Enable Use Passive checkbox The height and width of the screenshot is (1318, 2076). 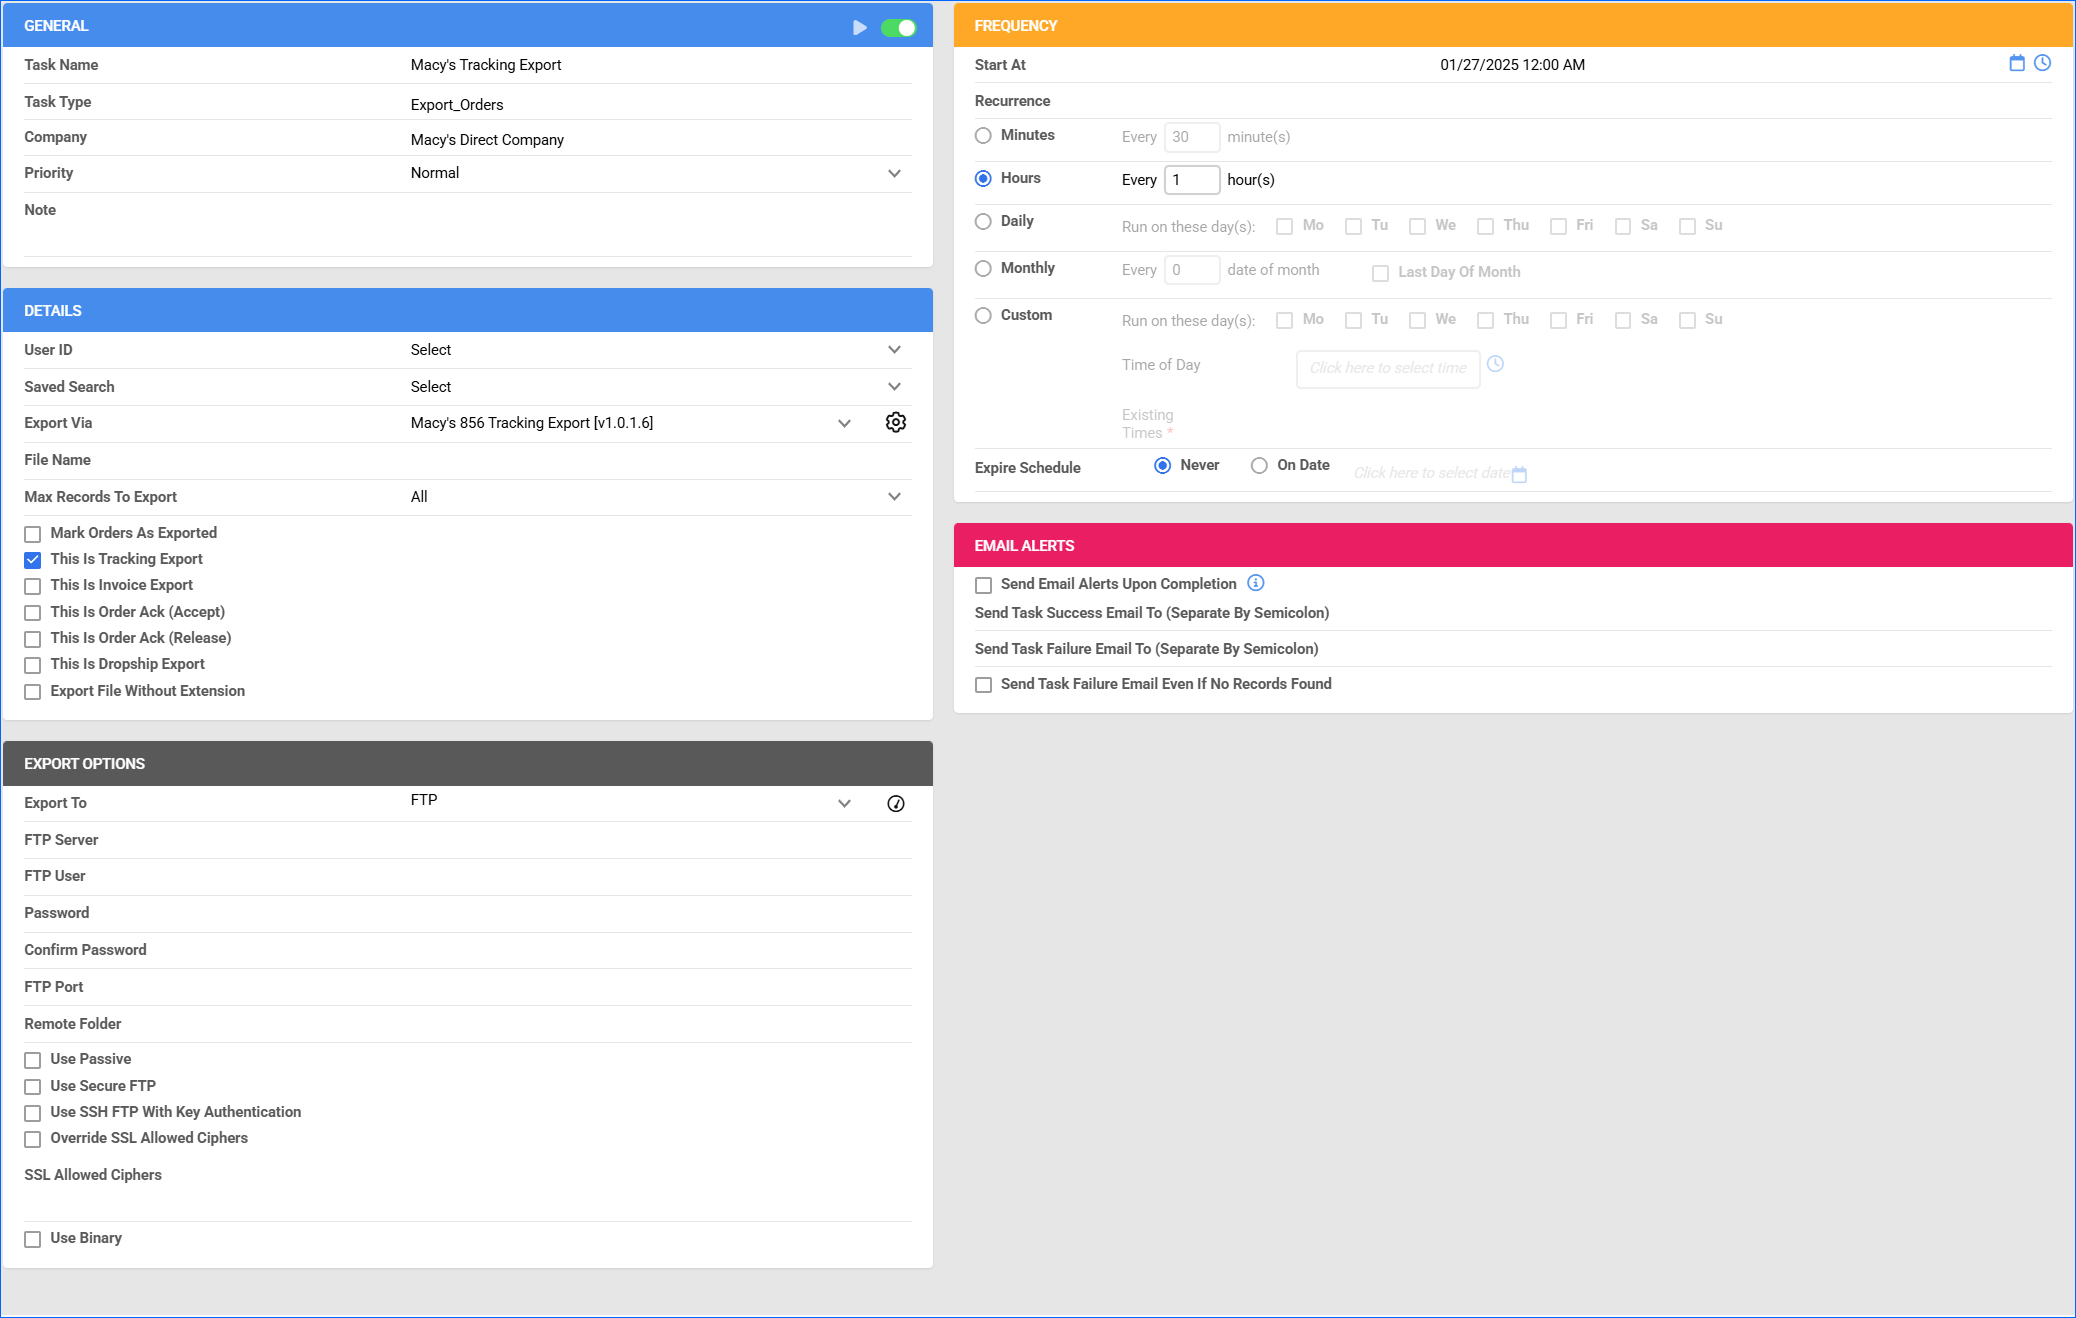point(33,1060)
